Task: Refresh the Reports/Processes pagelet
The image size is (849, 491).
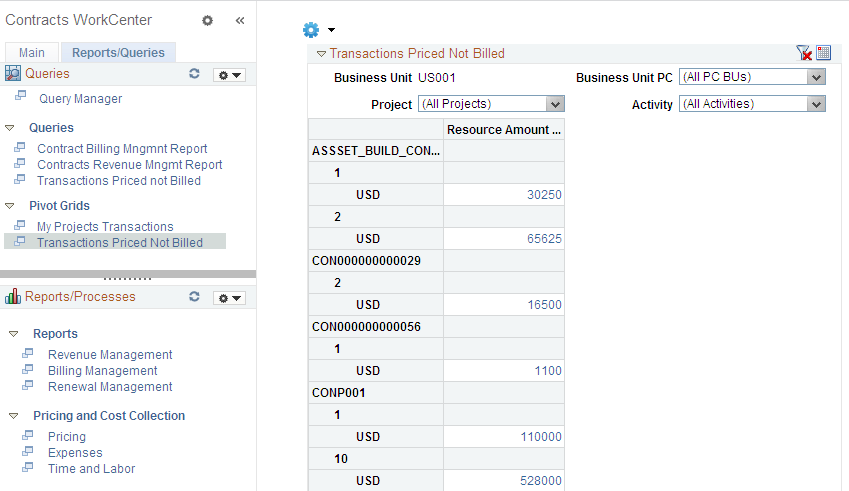Action: (x=195, y=297)
